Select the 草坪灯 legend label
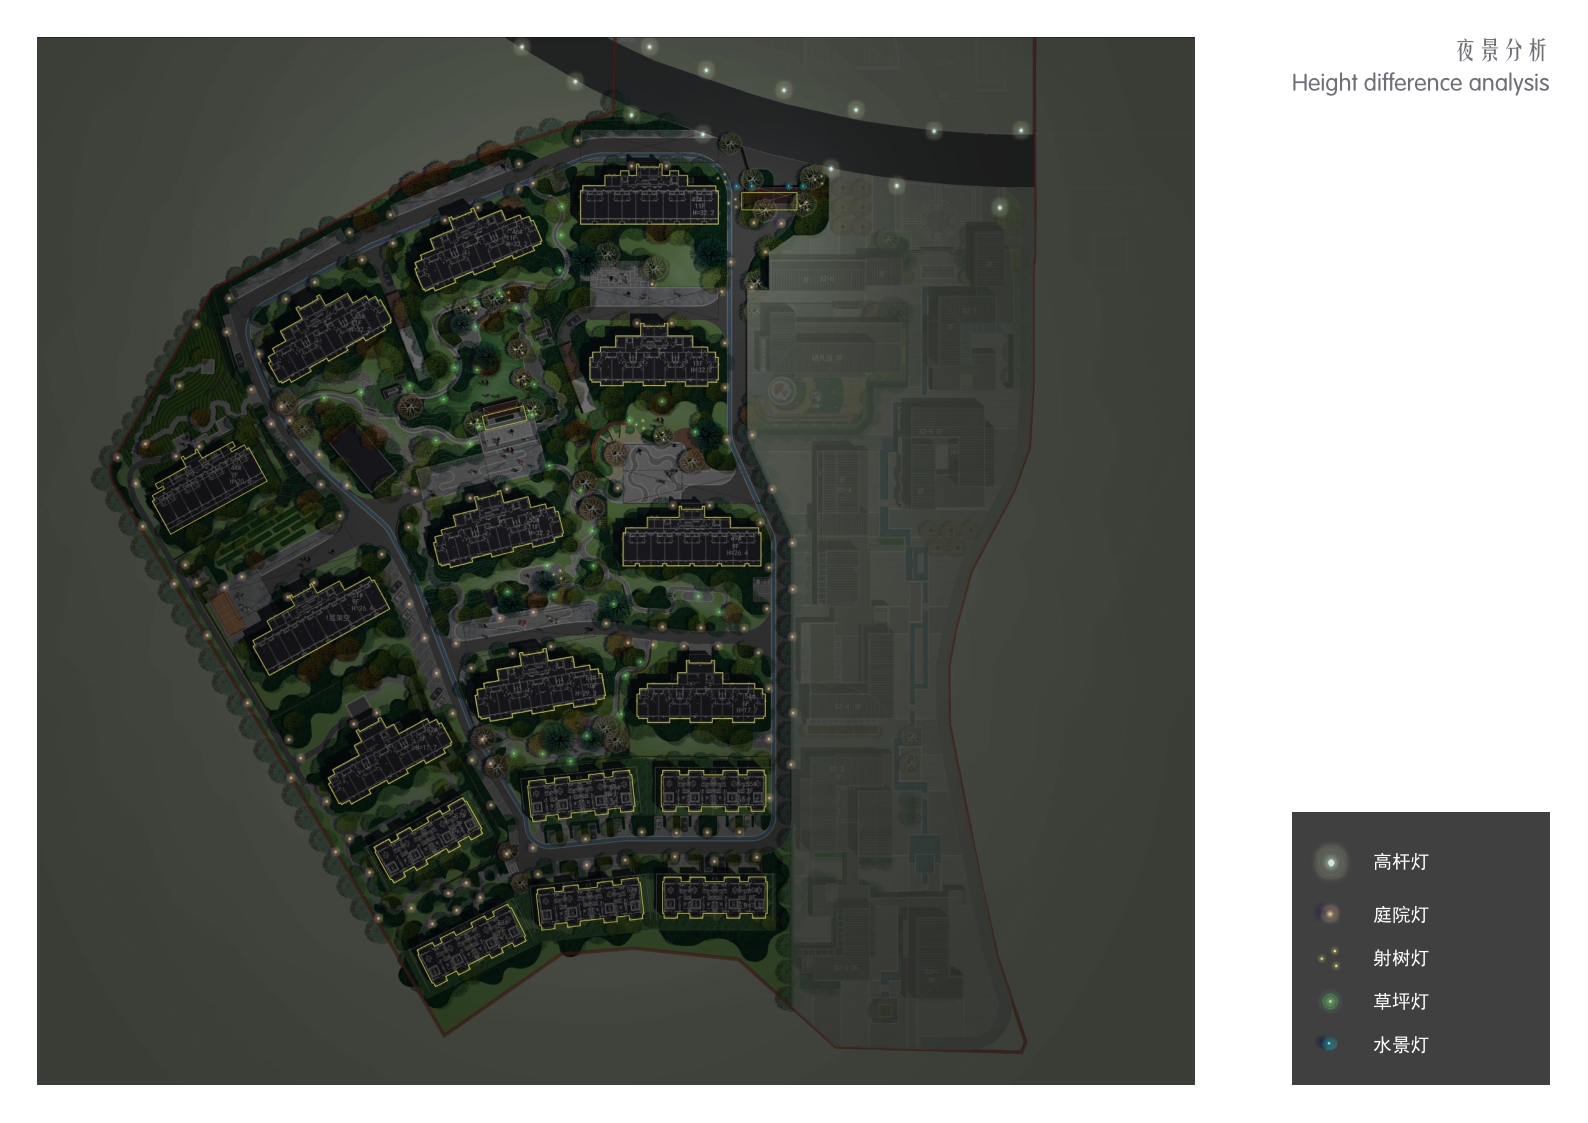Screen dimensions: 1588x1123 pos(1400,1001)
